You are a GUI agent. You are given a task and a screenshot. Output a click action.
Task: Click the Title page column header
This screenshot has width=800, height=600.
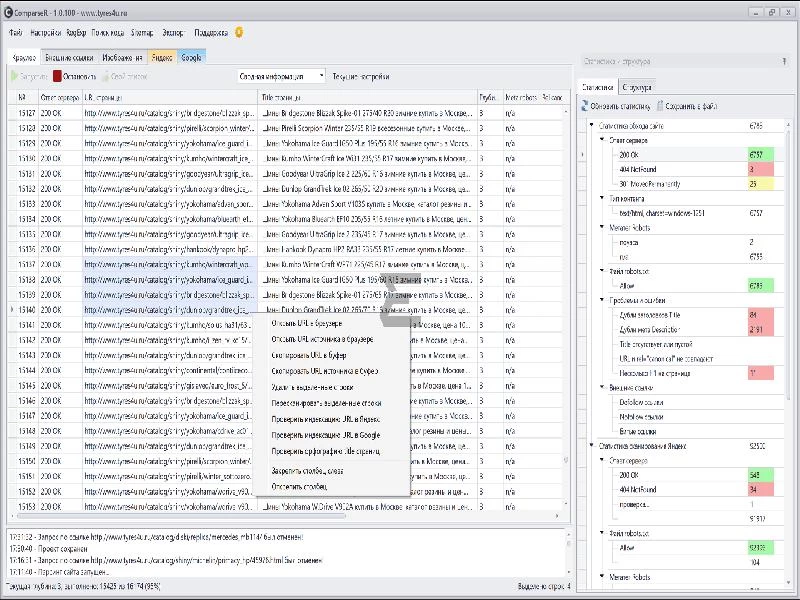click(367, 97)
